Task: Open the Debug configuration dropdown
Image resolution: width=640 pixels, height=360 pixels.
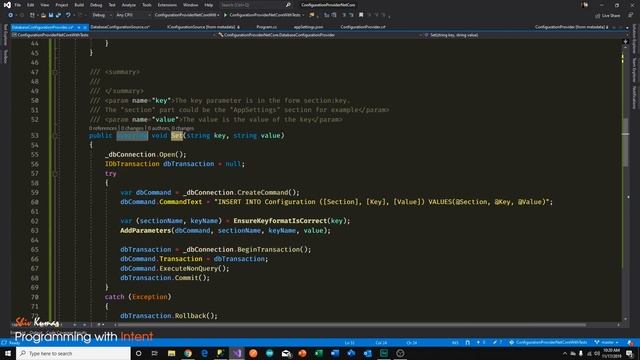Action: pyautogui.click(x=102, y=15)
